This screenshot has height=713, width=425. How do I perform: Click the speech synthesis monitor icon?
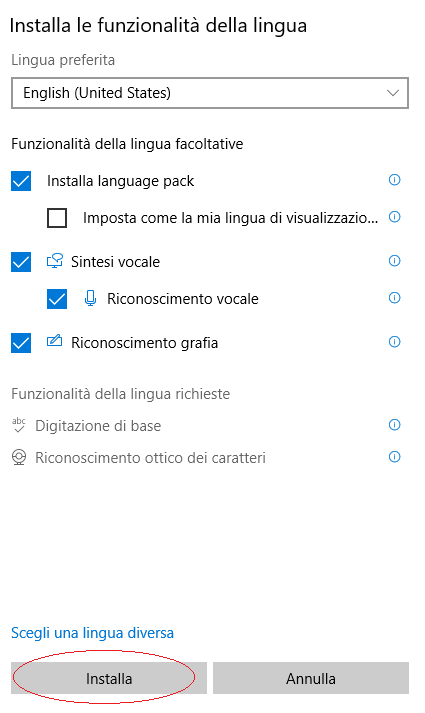coord(55,261)
